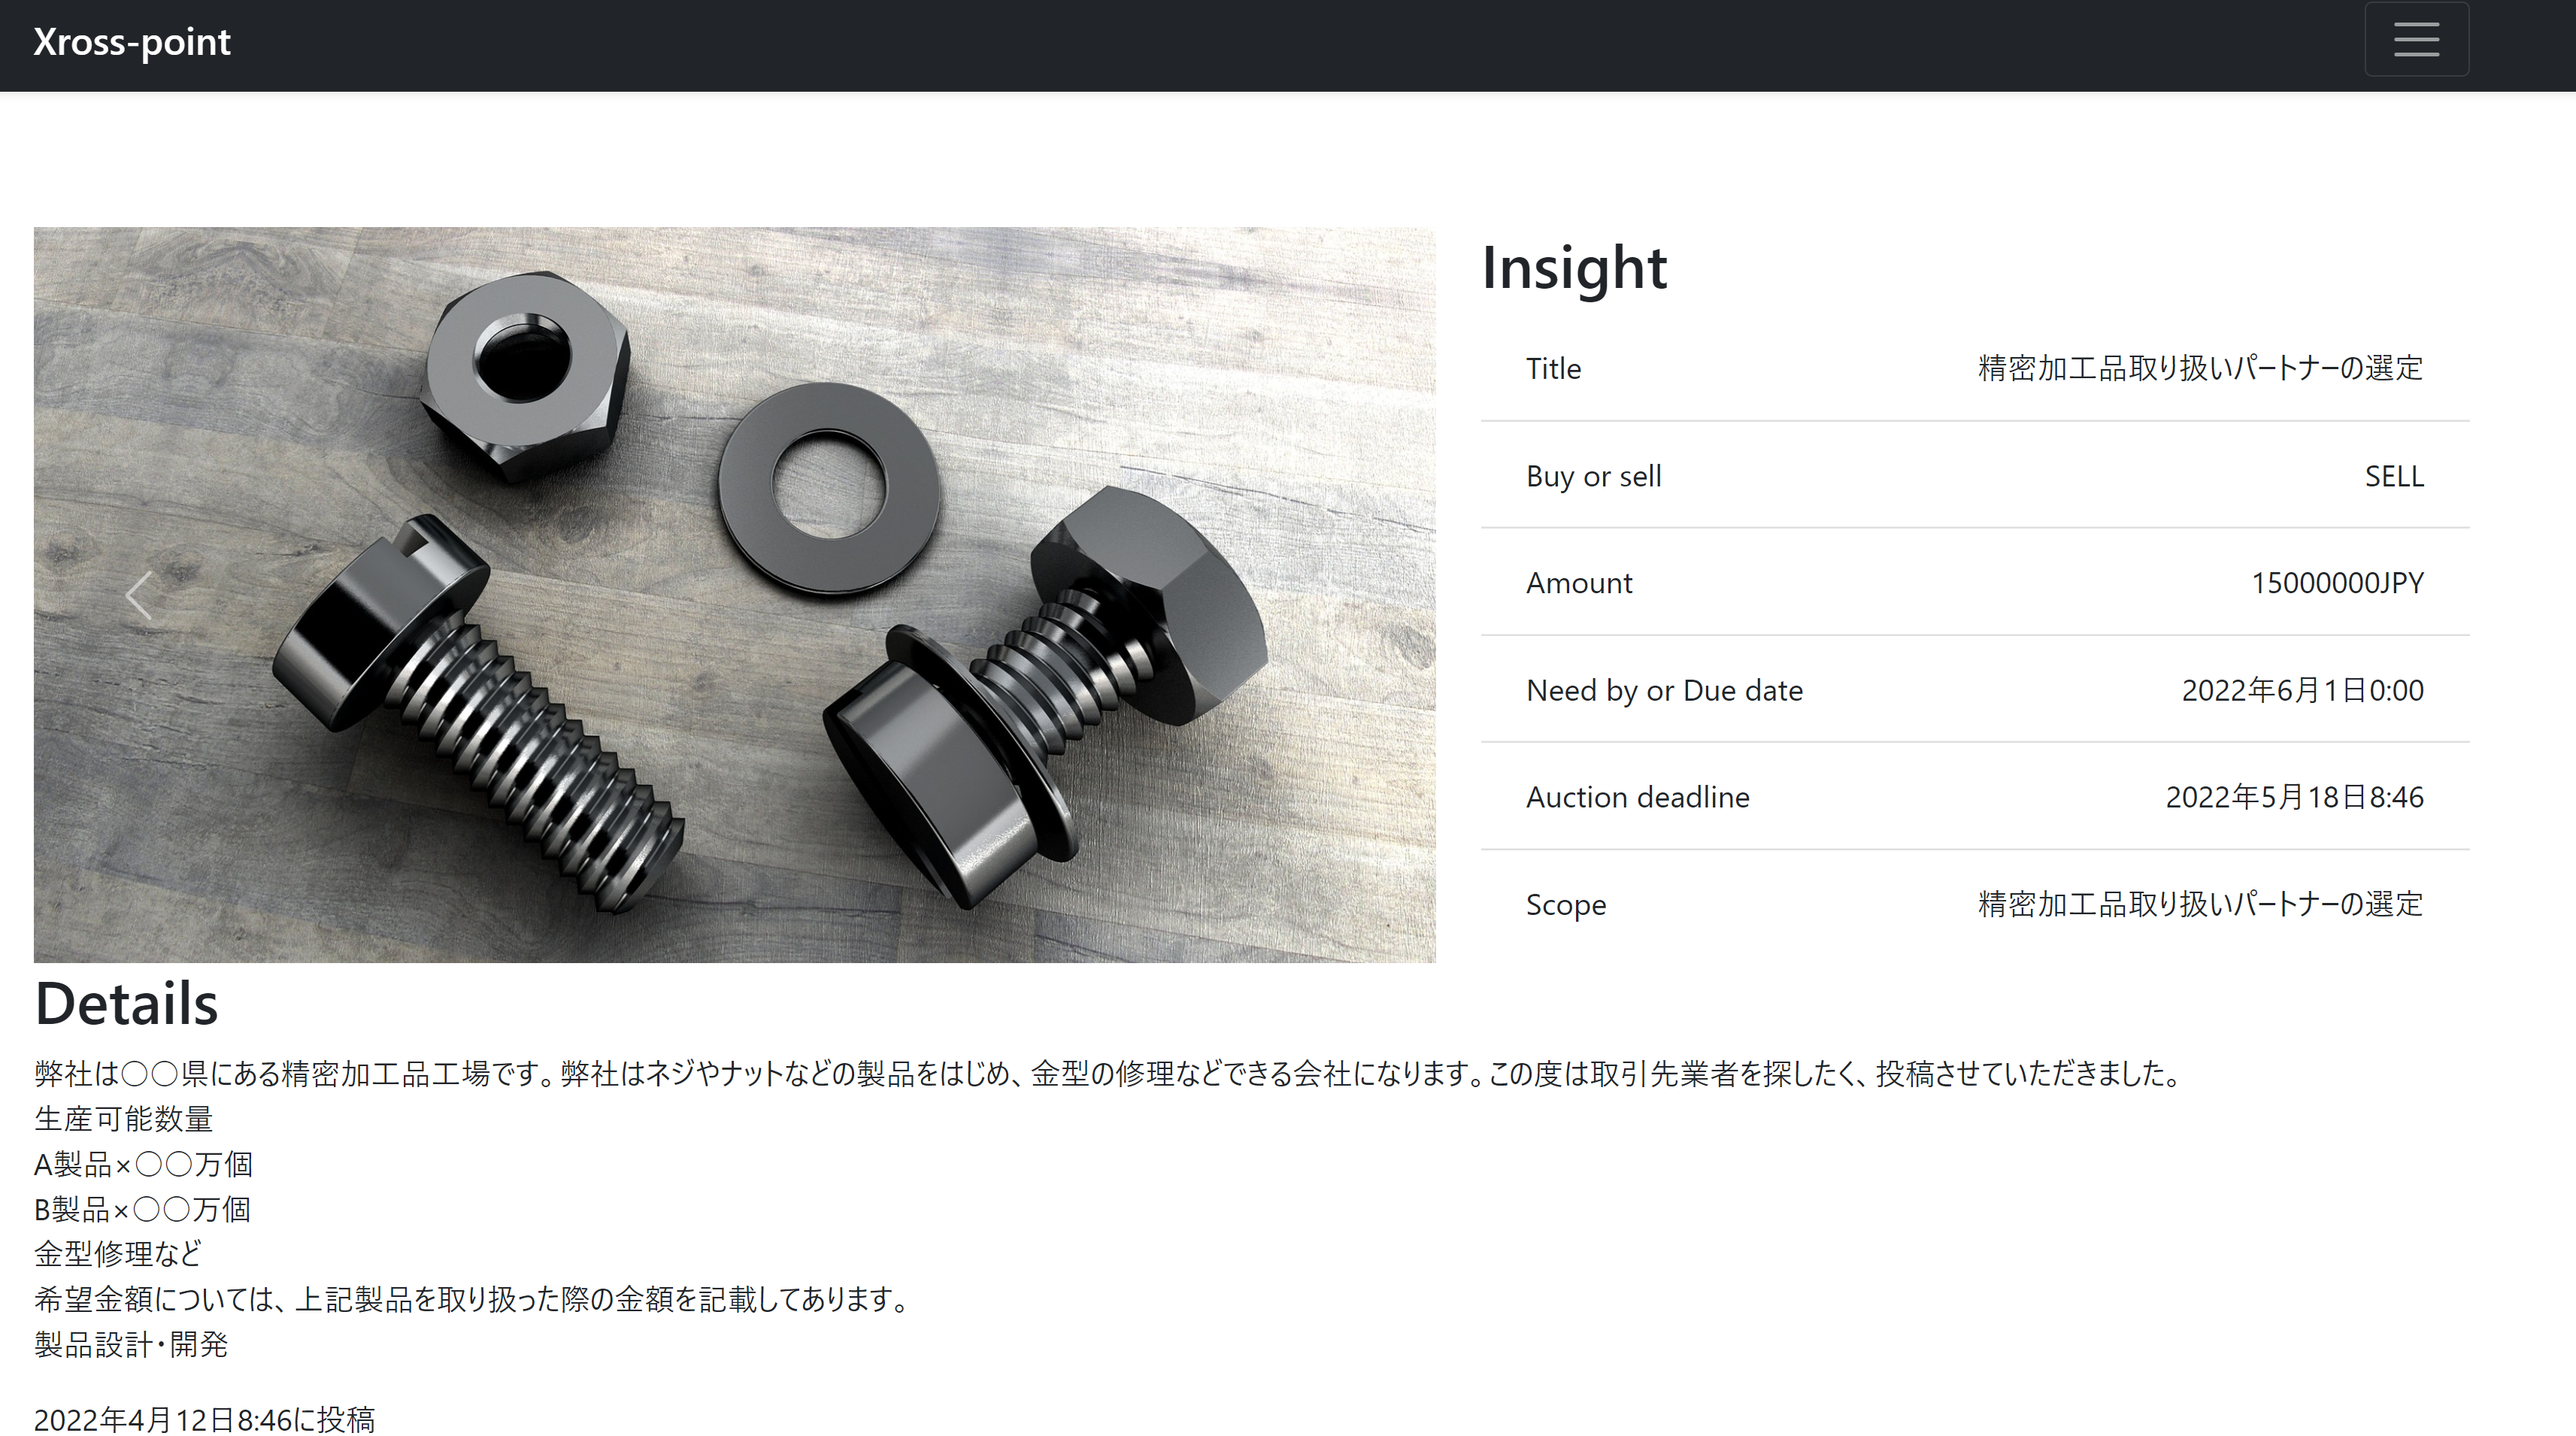Click the 15000000JPY amount value
This screenshot has width=2576, height=1436.
2337,583
